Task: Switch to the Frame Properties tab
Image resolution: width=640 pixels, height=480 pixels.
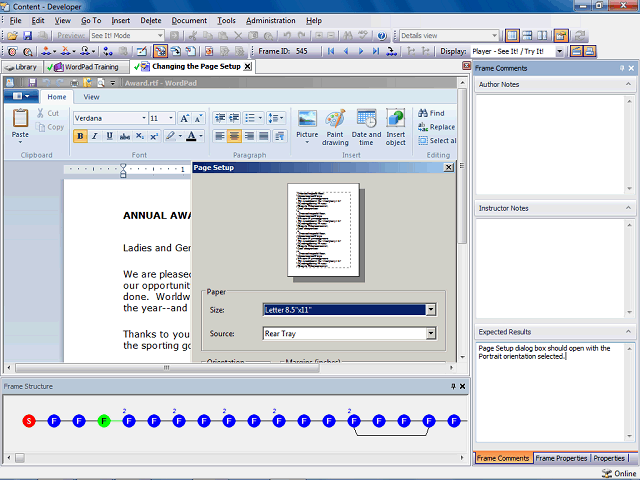Action: pos(561,458)
